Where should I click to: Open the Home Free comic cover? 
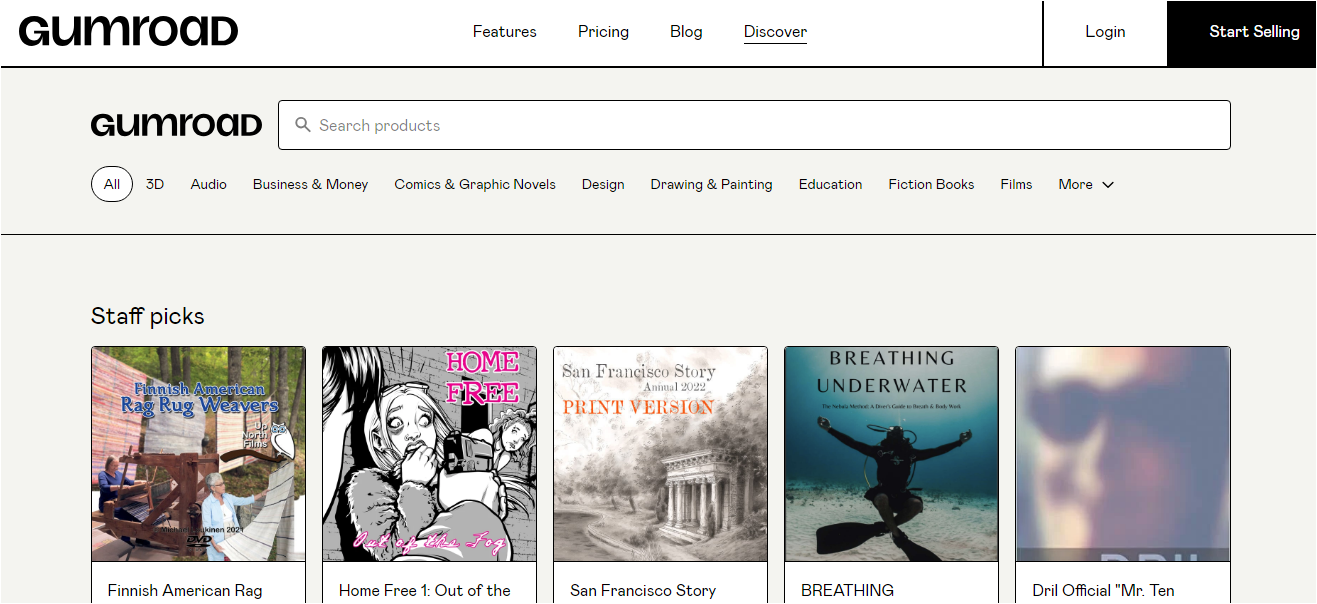(429, 454)
